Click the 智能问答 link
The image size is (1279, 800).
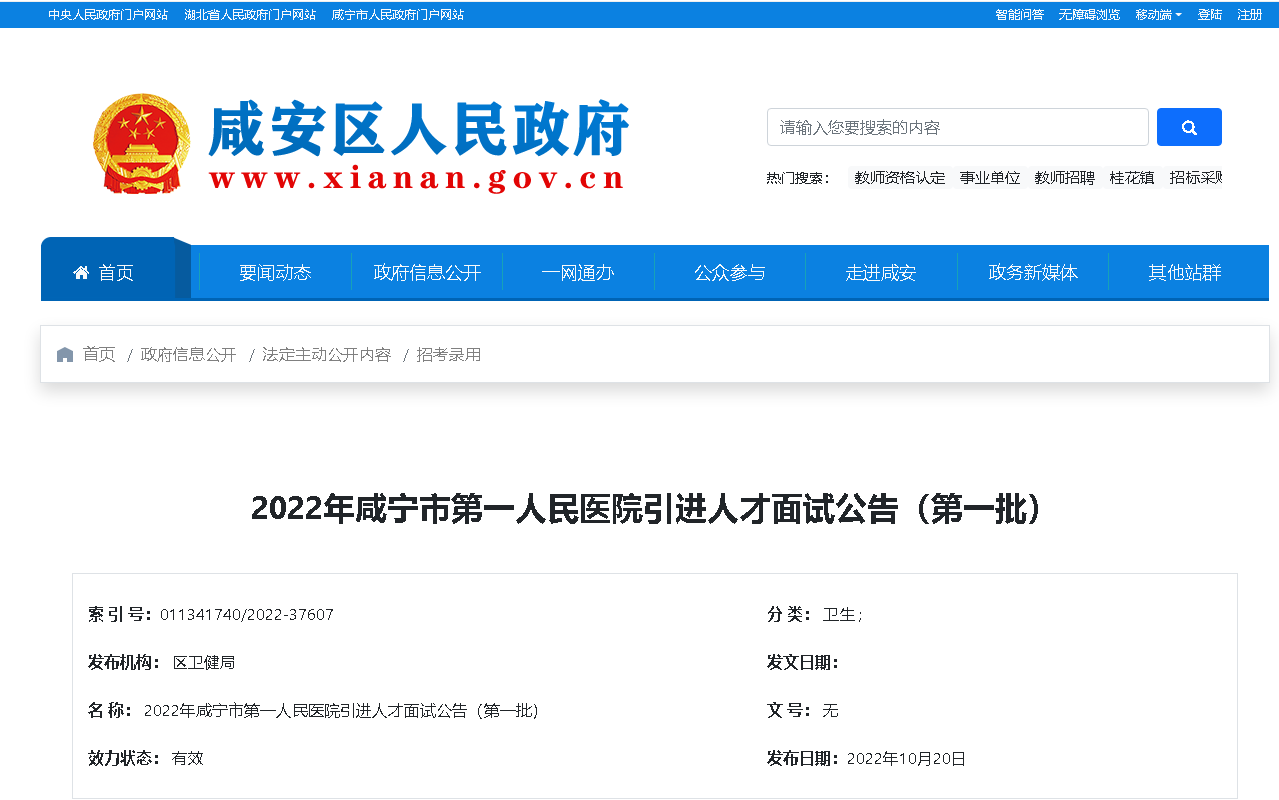[x=1019, y=15]
